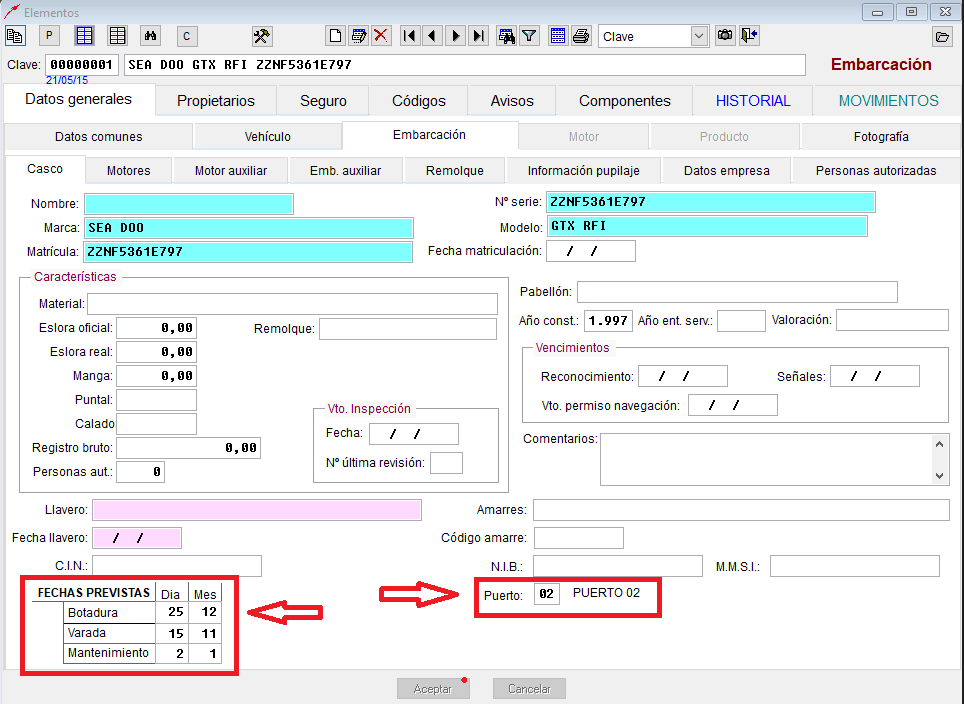Select the Datos comunes subtab
The width and height of the screenshot is (964, 704).
pyautogui.click(x=98, y=136)
